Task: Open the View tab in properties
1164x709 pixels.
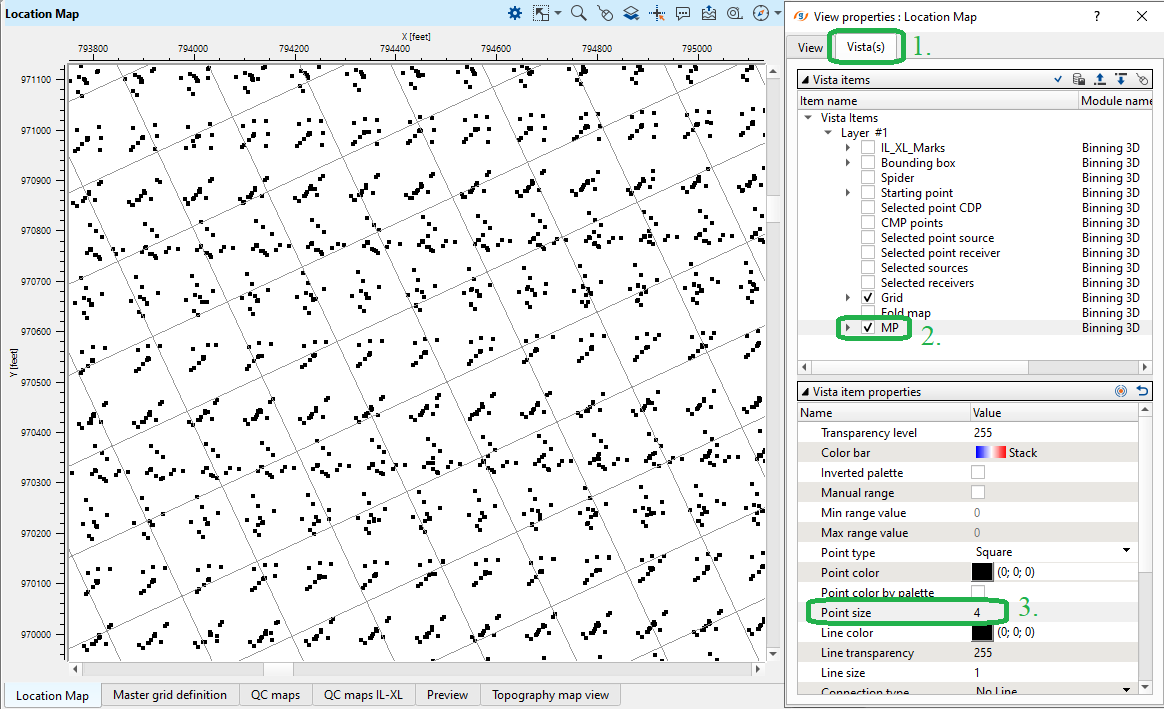Action: point(810,47)
